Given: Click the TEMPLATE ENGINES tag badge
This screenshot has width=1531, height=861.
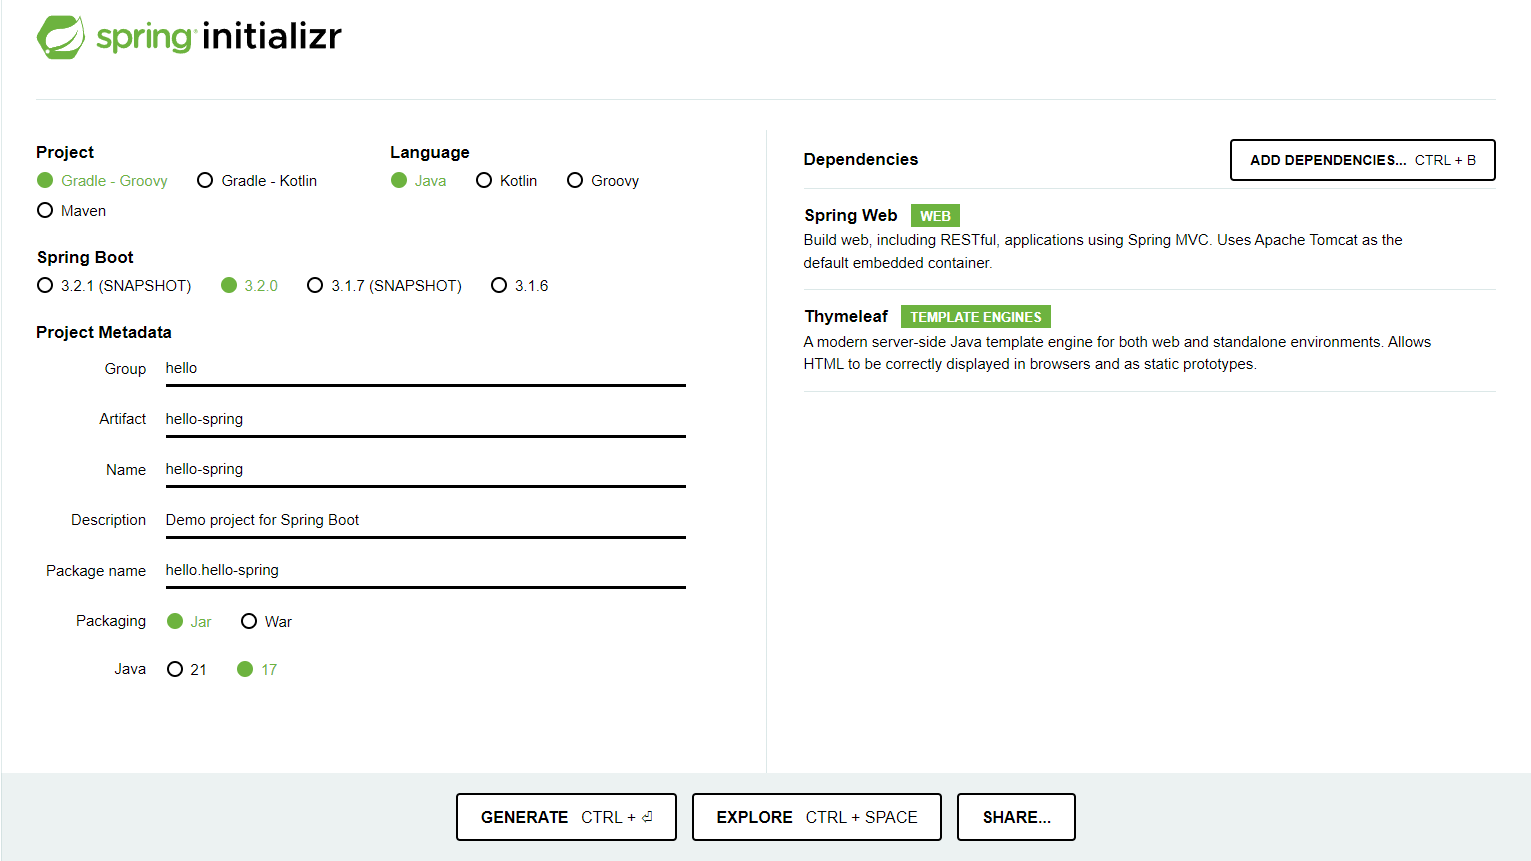Looking at the screenshot, I should [x=976, y=317].
